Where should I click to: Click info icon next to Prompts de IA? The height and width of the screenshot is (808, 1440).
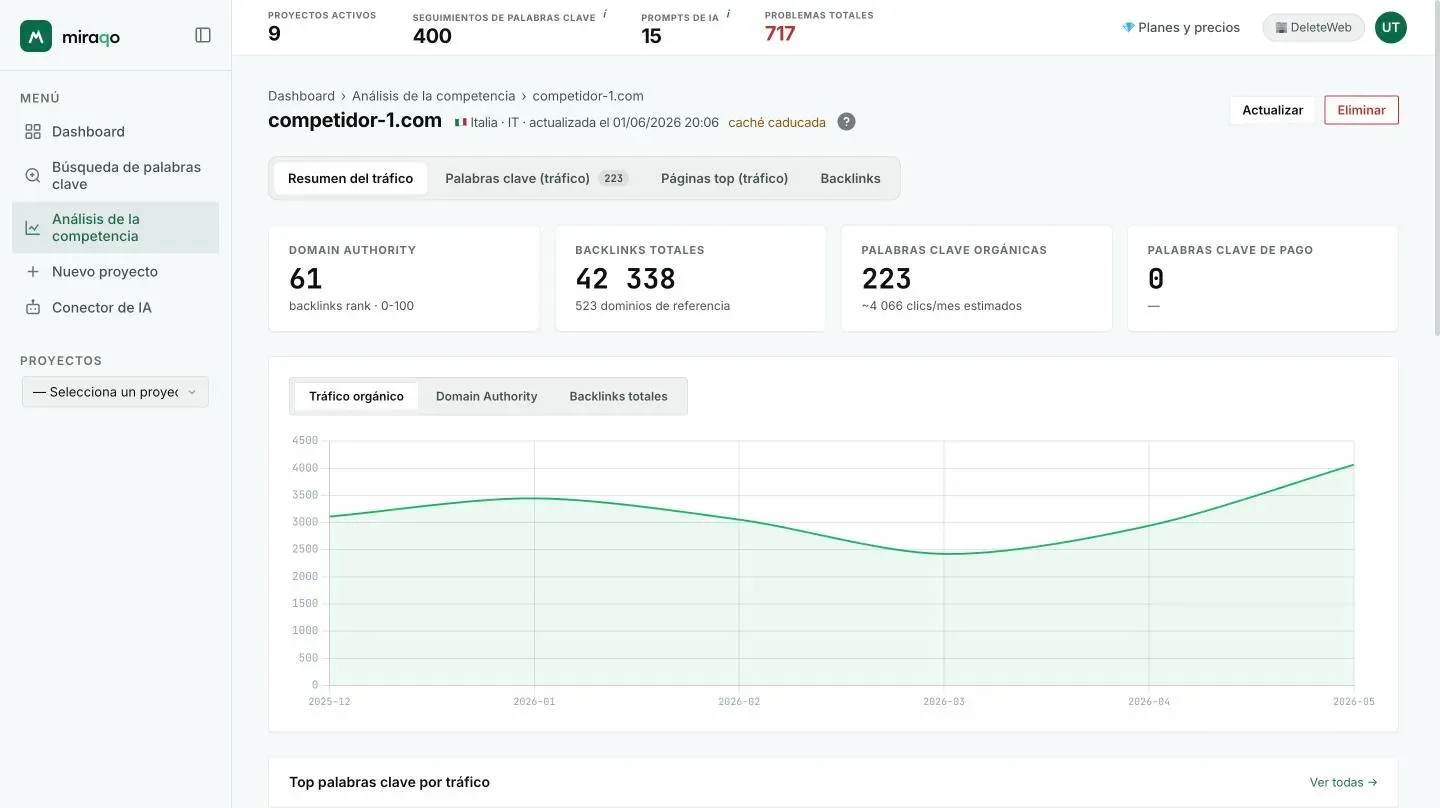coord(728,14)
